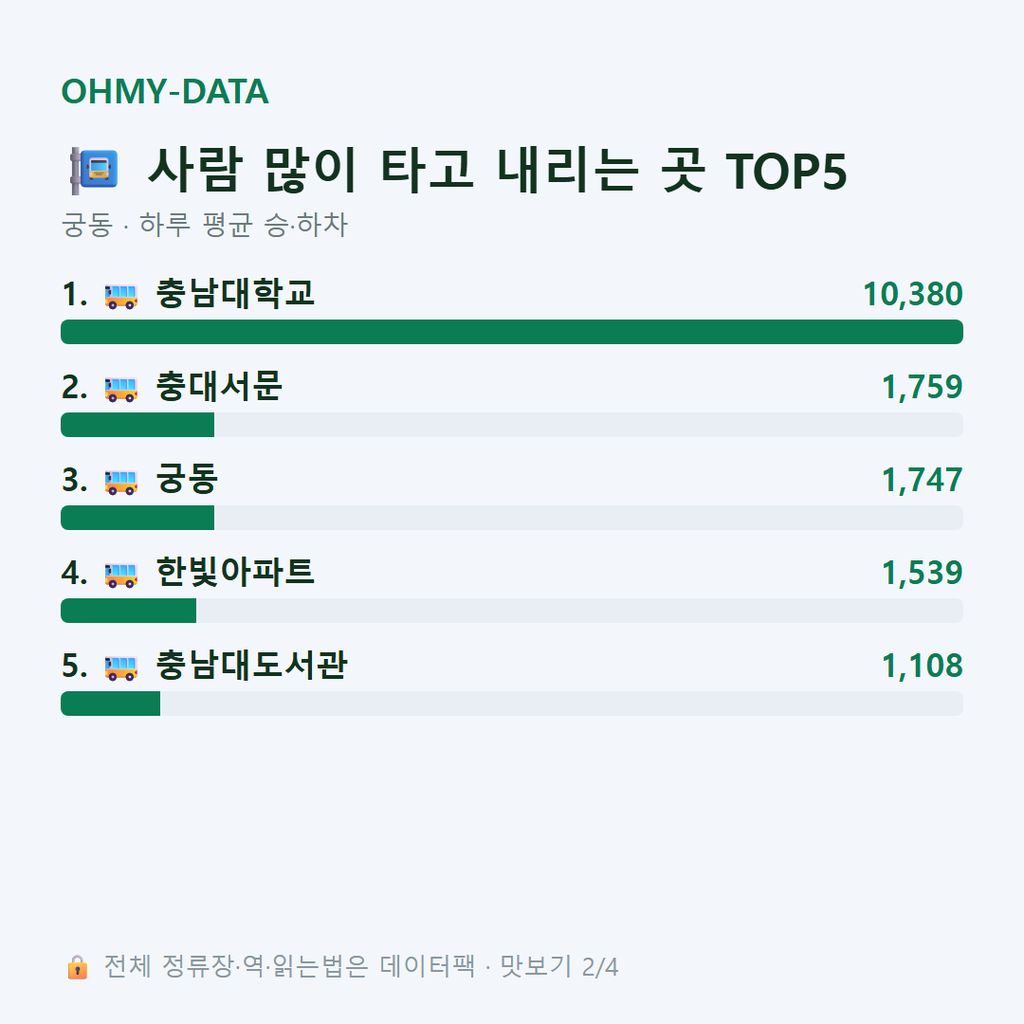Select the 충남대도서관 station name

tap(251, 665)
